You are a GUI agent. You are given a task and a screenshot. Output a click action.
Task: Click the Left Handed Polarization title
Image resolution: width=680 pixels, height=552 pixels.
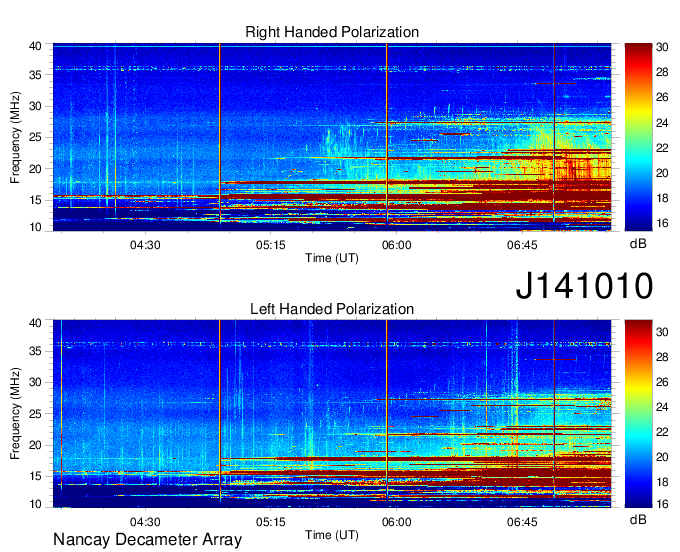tap(332, 309)
